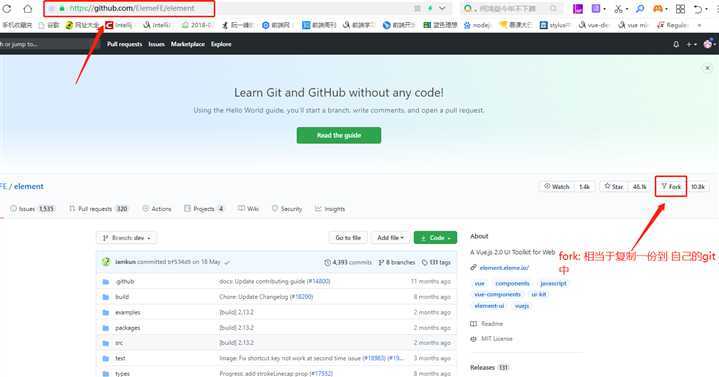719x377 pixels.
Task: Open the 10.2k forks count
Action: tap(697, 187)
